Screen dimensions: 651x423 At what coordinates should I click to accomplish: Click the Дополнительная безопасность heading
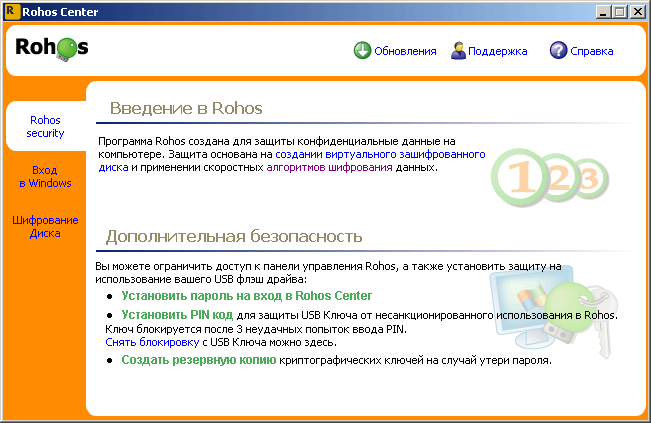(234, 236)
